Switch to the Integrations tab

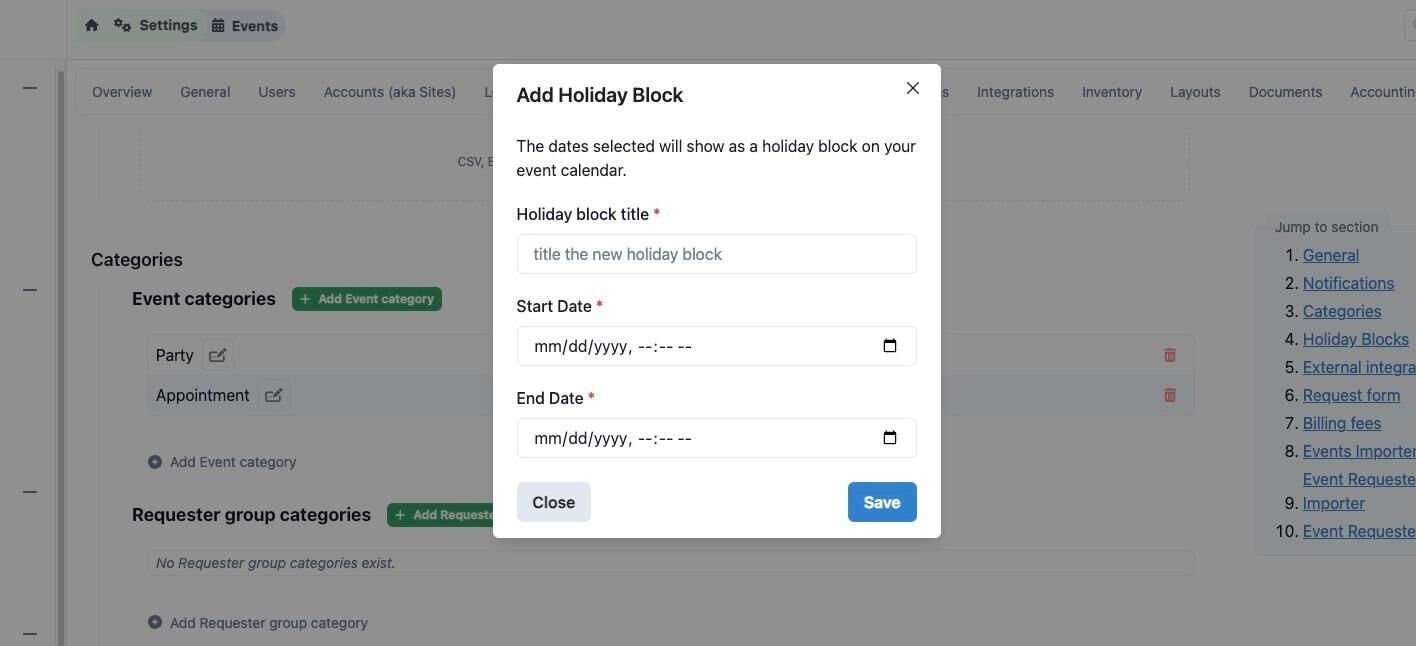click(1014, 92)
